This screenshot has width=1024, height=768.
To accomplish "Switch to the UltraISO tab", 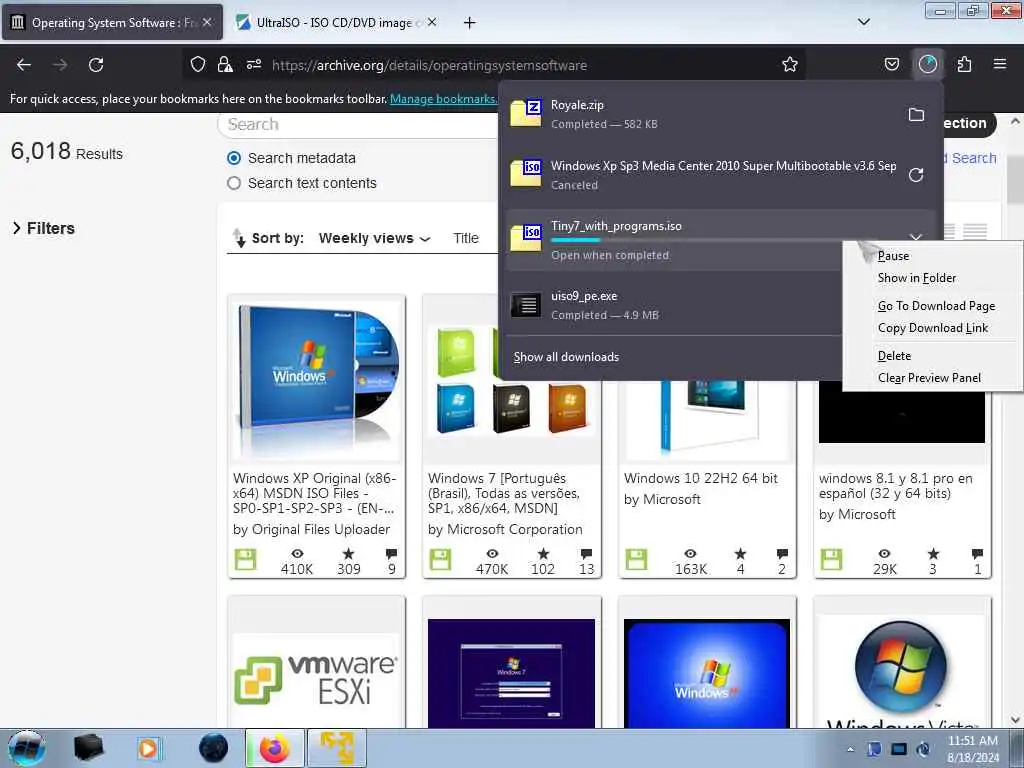I will click(336, 22).
